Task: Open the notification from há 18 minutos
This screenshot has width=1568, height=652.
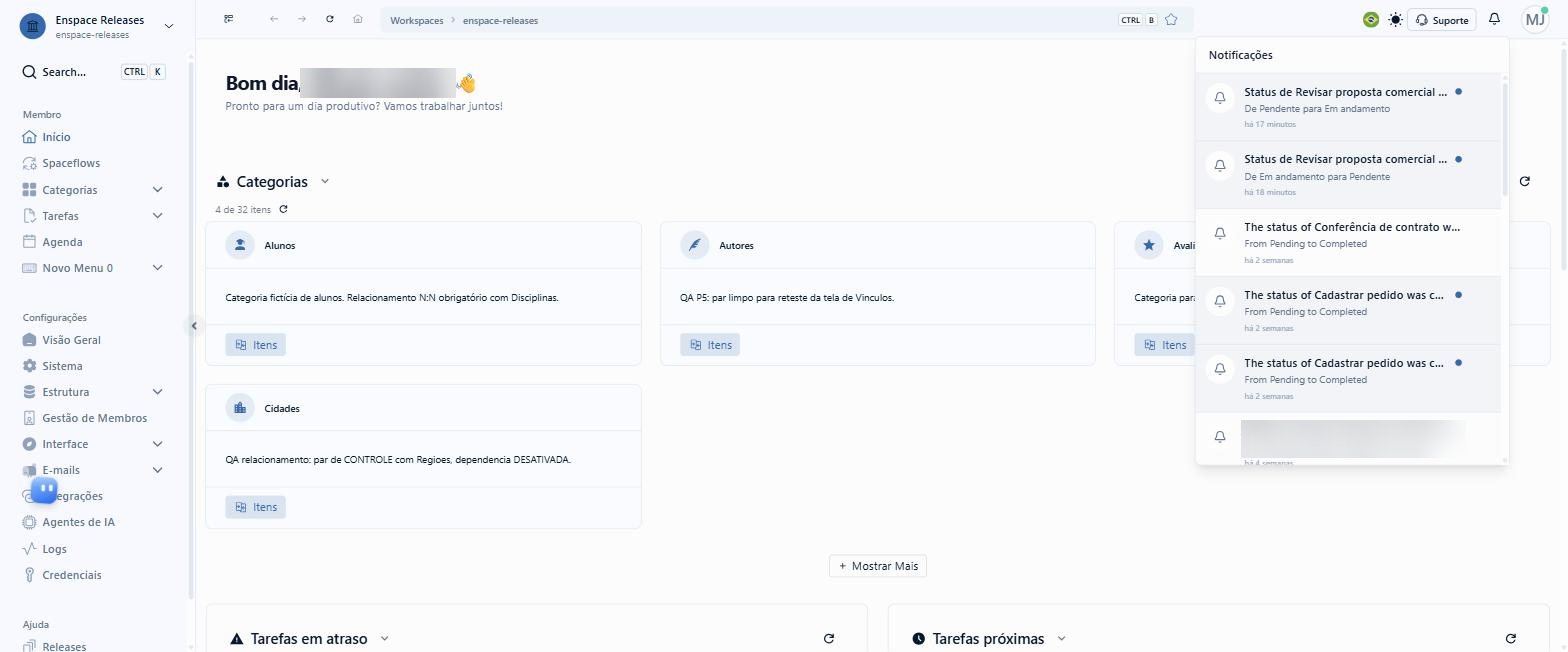Action: [x=1348, y=175]
